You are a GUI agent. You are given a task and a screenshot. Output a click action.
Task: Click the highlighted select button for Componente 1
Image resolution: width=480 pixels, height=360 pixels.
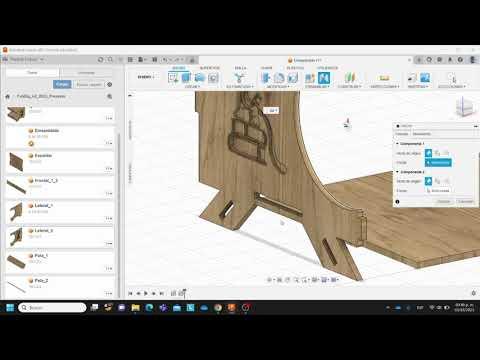(x=438, y=163)
